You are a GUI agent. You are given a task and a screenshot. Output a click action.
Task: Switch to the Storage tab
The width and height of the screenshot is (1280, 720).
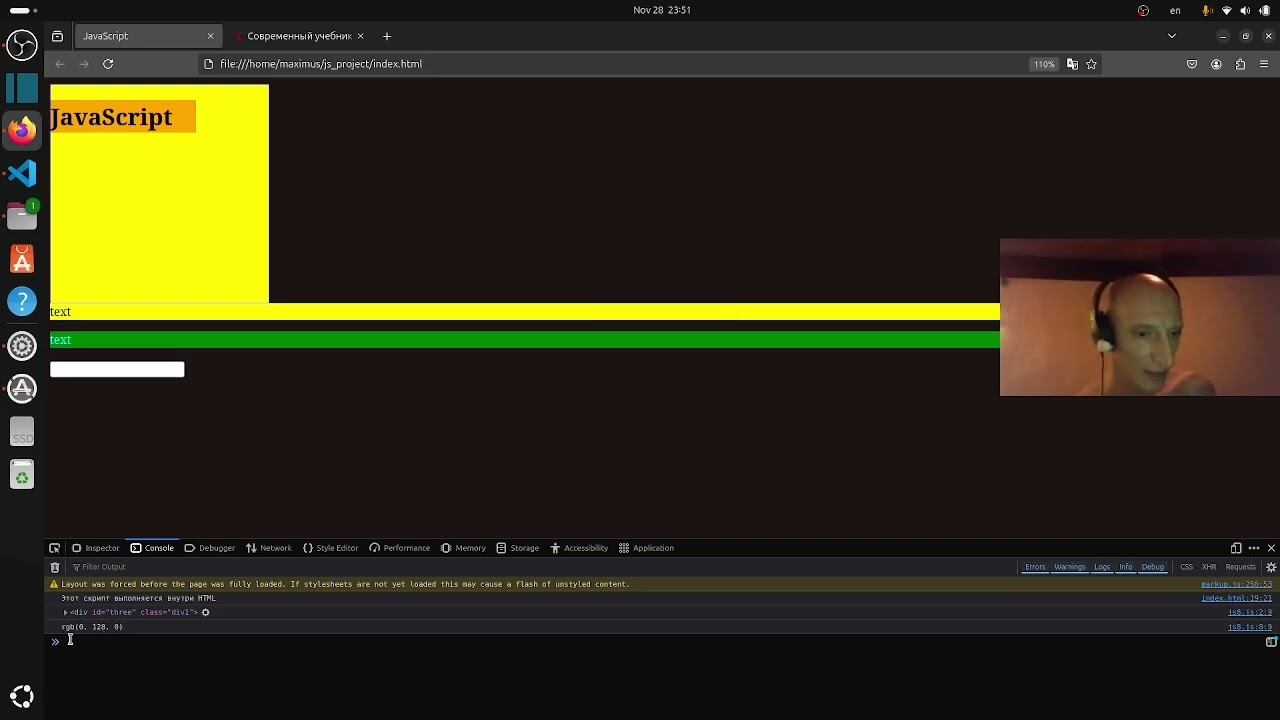pyautogui.click(x=517, y=548)
